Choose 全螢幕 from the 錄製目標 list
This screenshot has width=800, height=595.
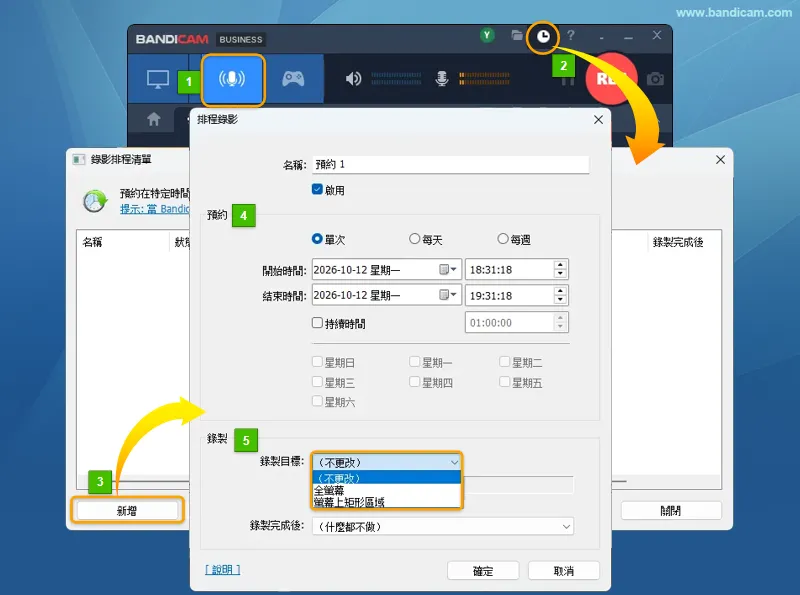pyautogui.click(x=386, y=490)
